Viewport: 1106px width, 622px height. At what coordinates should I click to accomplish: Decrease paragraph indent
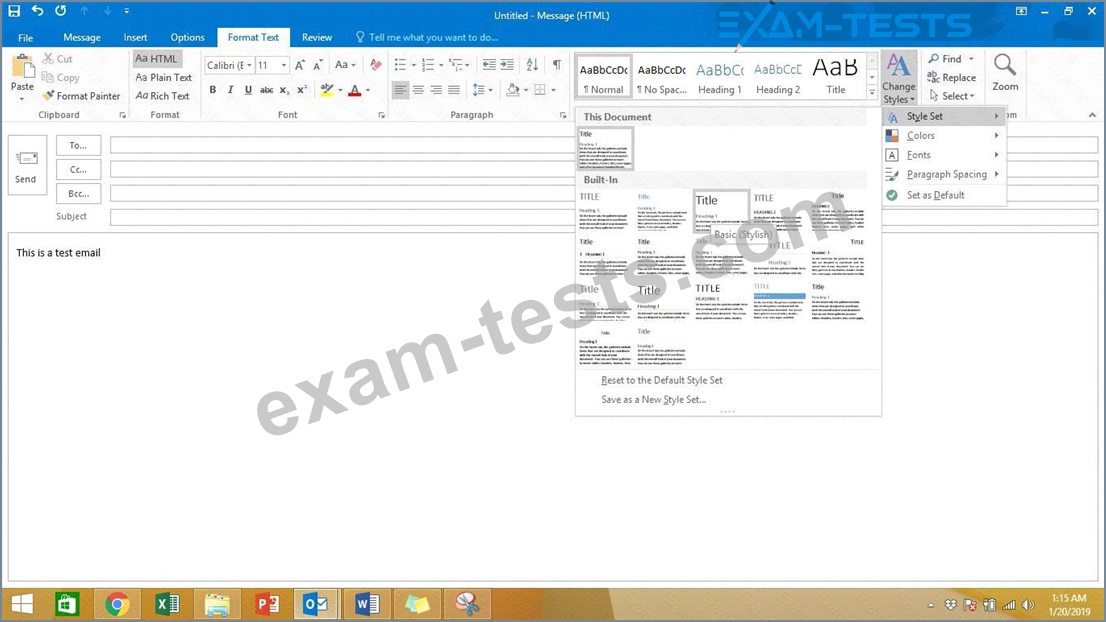[x=489, y=65]
